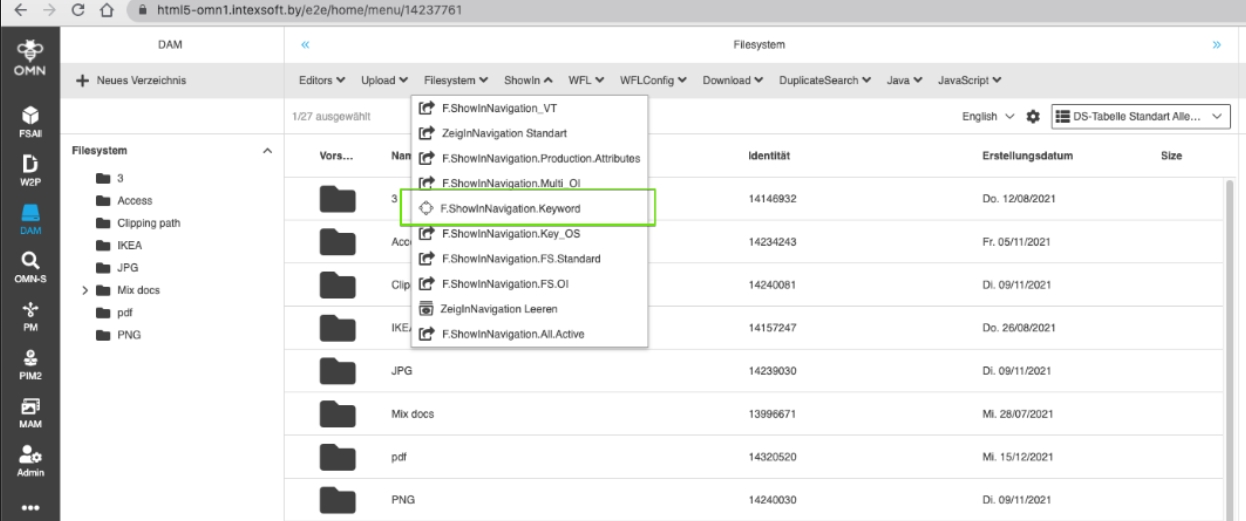Viewport: 1246px width, 521px height.
Task: Open the DS-Tabelle Standart view selector
Action: (x=1140, y=117)
